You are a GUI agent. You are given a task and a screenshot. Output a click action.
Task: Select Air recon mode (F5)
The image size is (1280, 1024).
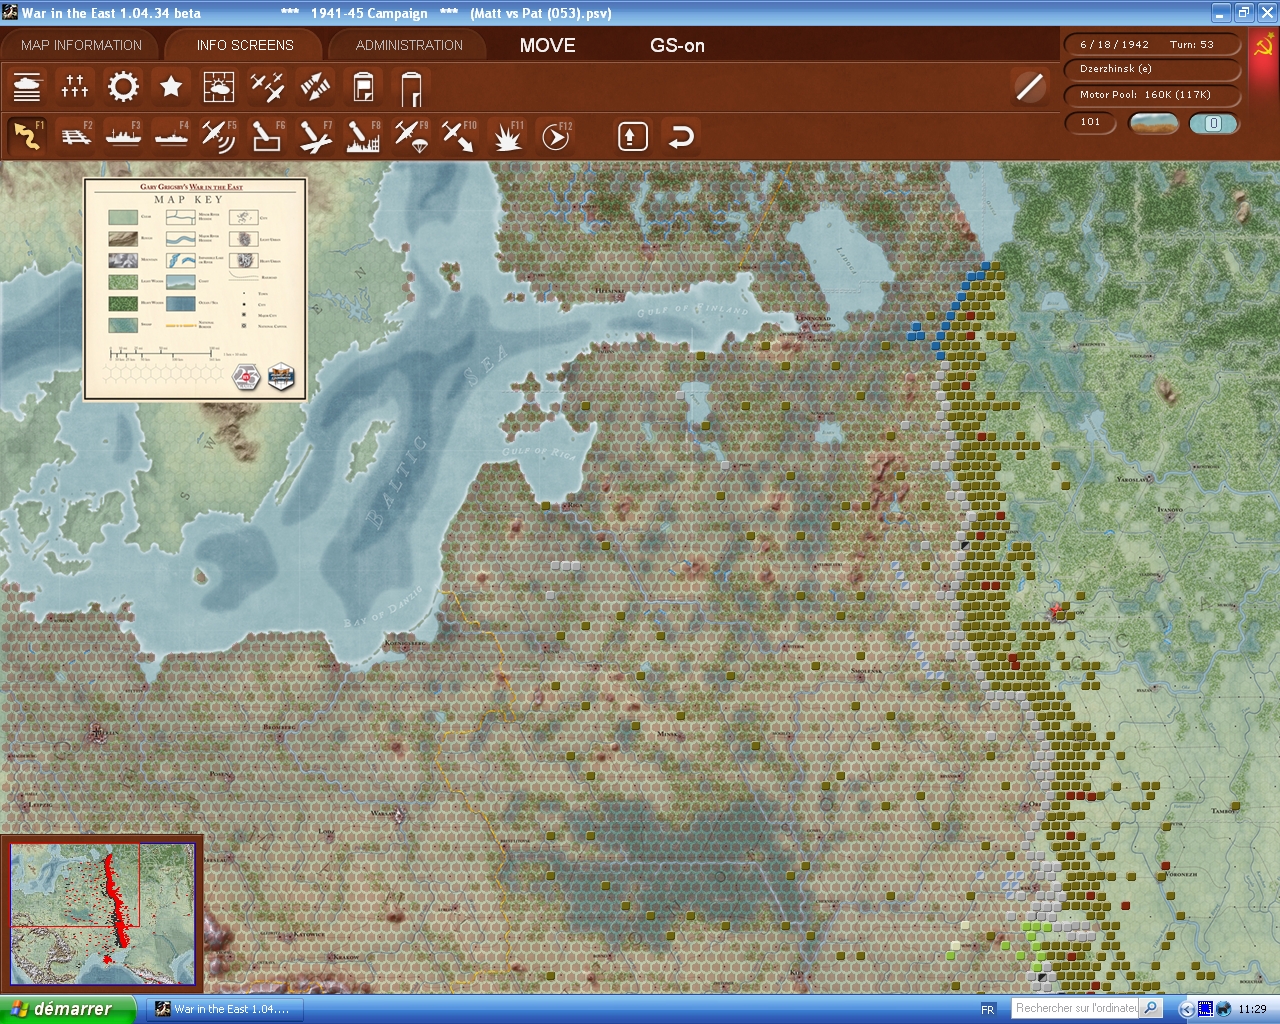coord(219,136)
